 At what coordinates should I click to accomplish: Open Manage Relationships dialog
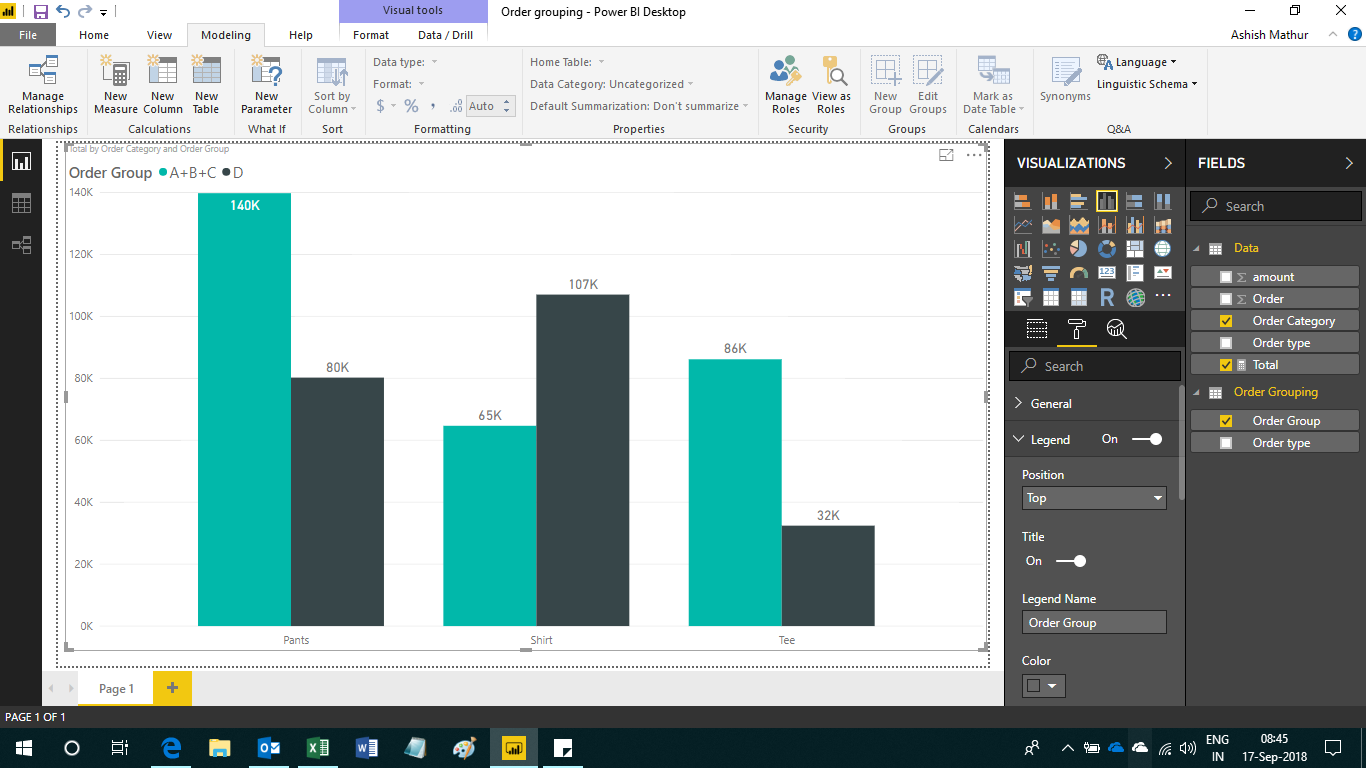pyautogui.click(x=43, y=86)
